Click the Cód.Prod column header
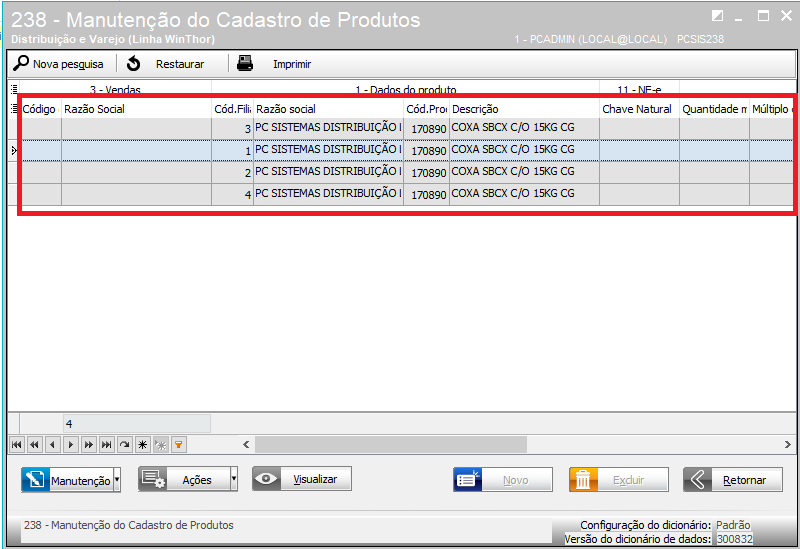 426,109
